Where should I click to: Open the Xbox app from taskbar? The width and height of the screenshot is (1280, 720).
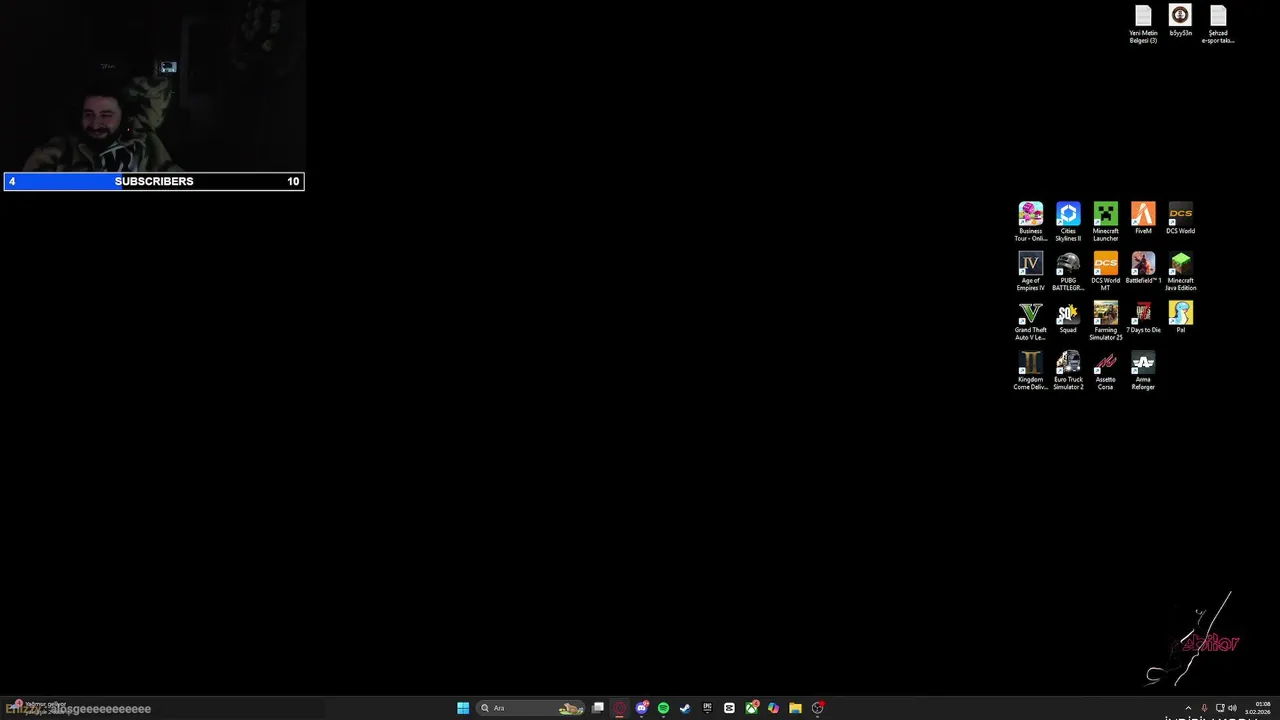coord(752,708)
